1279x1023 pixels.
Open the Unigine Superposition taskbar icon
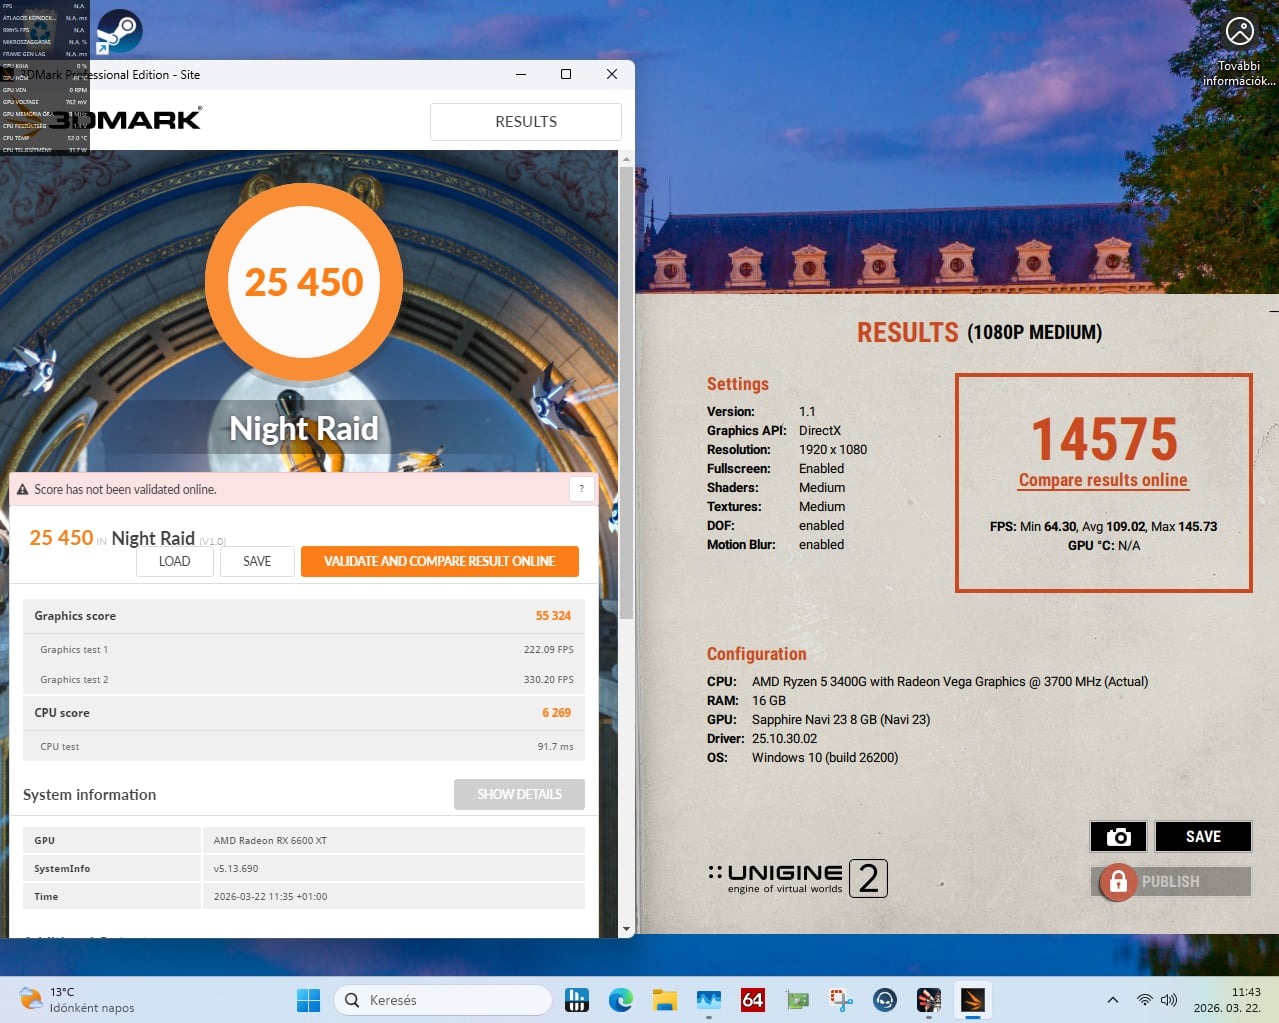click(929, 1000)
